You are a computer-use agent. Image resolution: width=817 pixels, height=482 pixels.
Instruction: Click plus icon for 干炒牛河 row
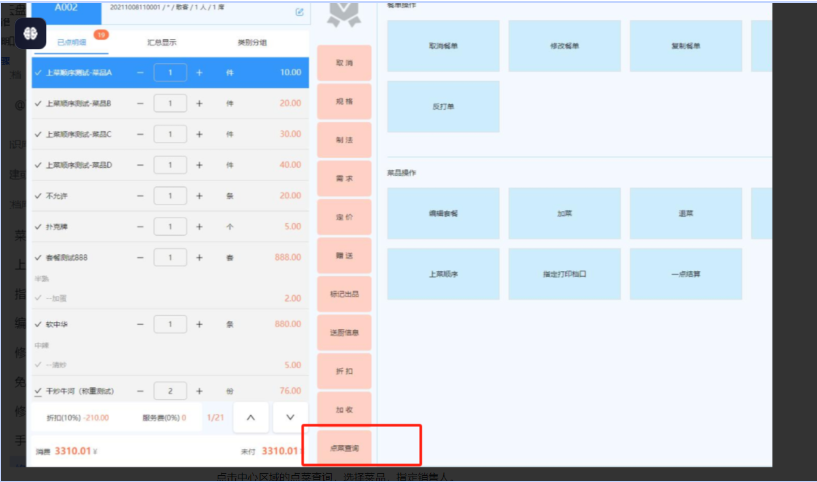click(x=199, y=391)
